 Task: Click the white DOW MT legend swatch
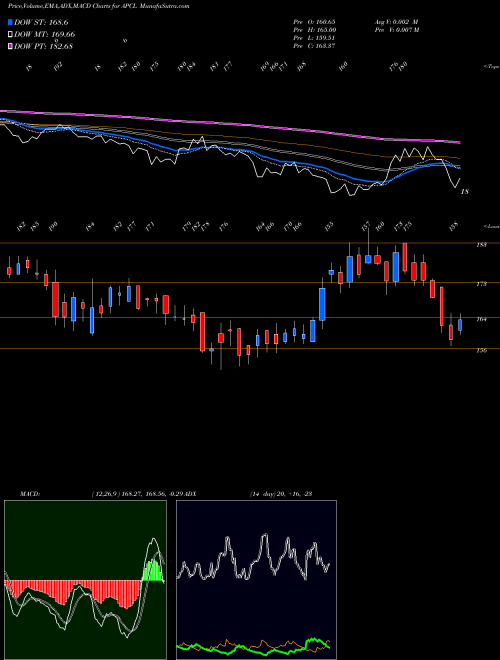[10, 34]
